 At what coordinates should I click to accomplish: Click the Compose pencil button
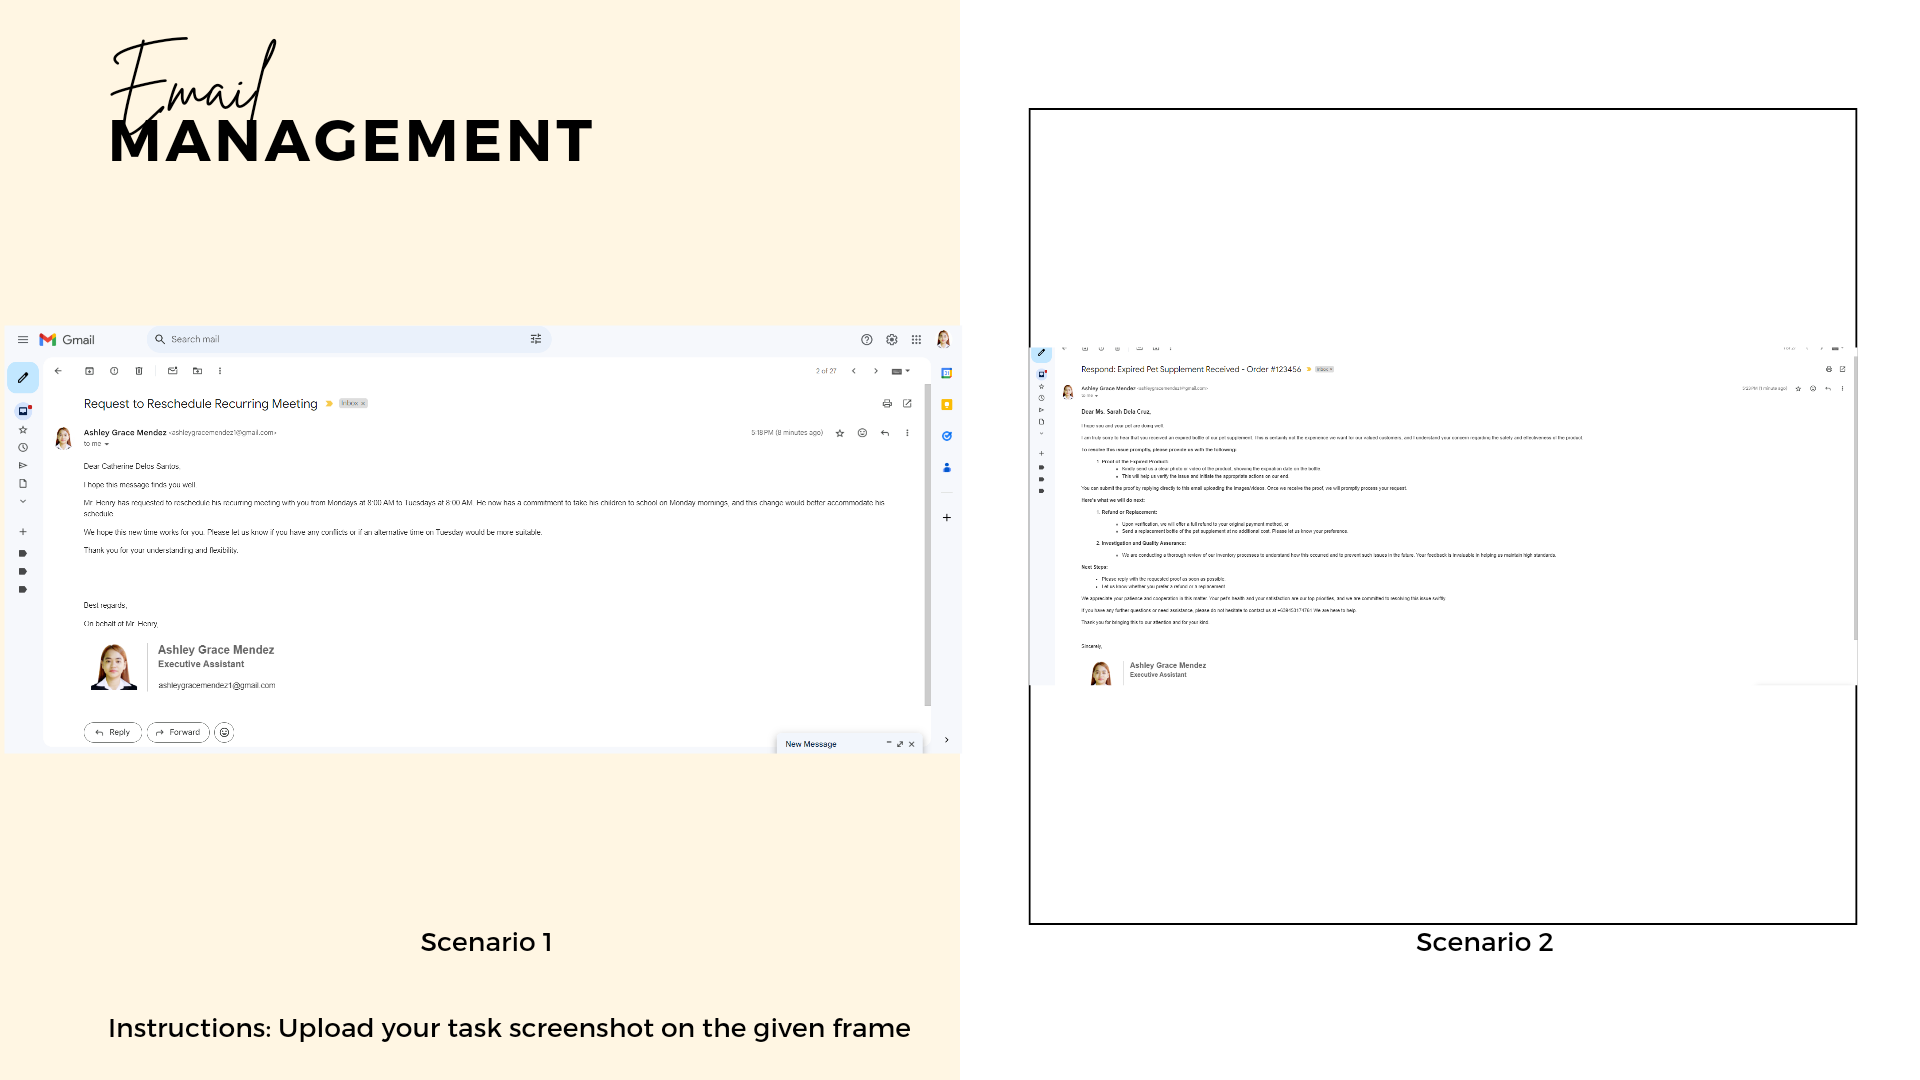pyautogui.click(x=23, y=378)
